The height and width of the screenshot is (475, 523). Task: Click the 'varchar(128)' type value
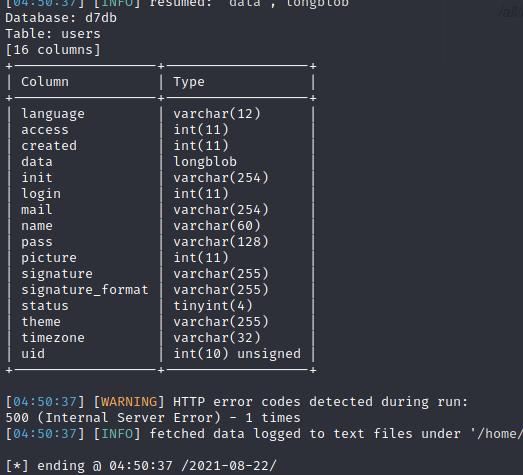tap(221, 242)
